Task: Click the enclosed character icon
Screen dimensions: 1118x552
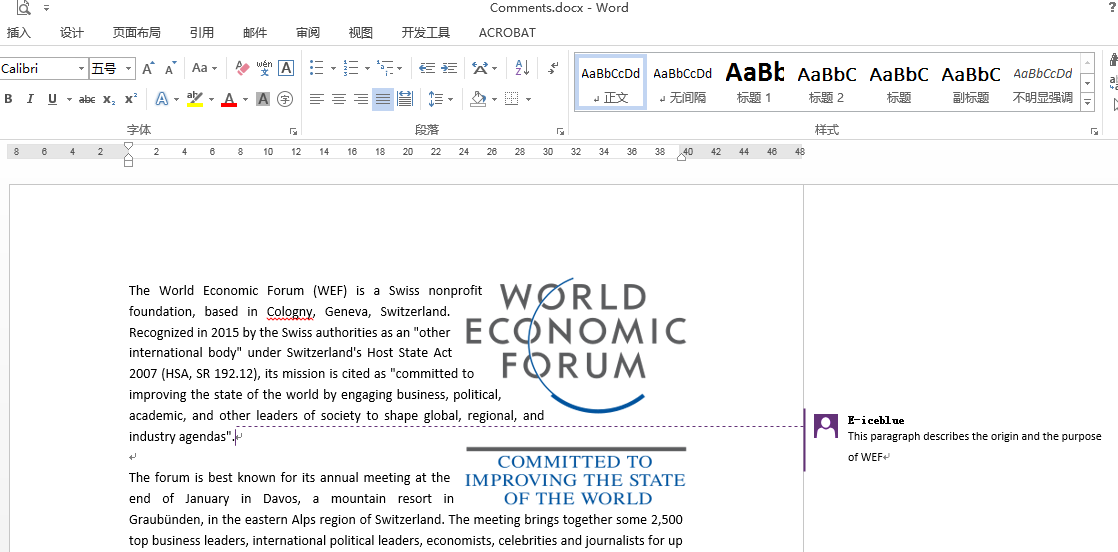Action: 285,99
